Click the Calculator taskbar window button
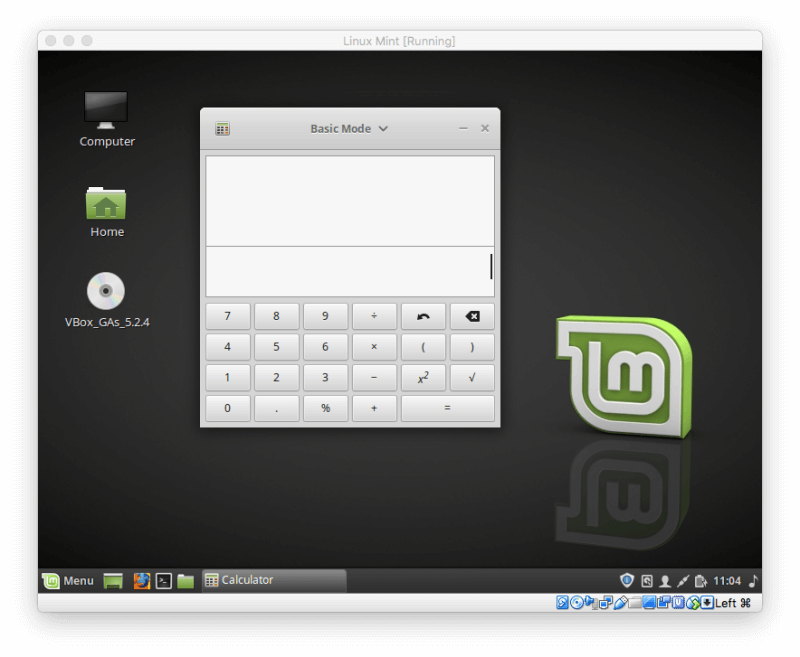Viewport: 800px width, 657px height. point(274,580)
